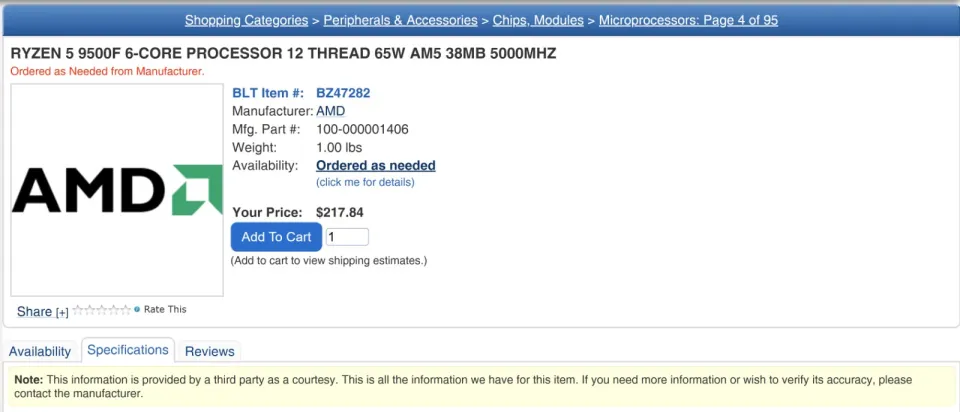The image size is (960, 412).
Task: Click the AMD logo product image
Action: point(117,190)
